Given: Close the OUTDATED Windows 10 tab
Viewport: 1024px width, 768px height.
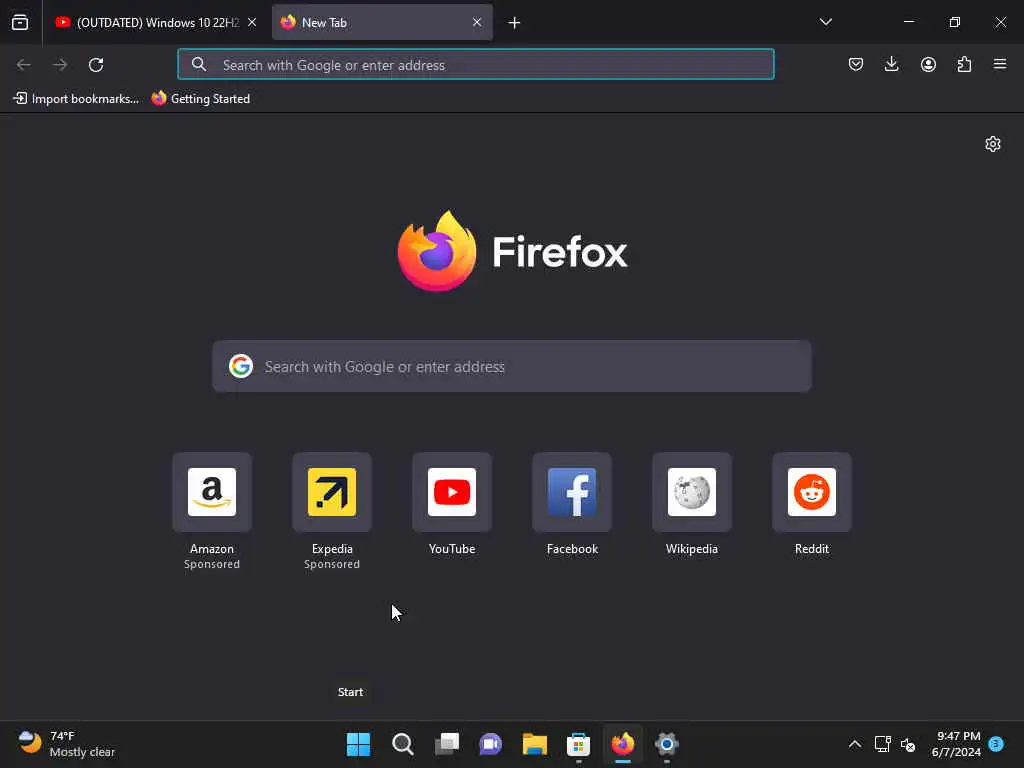Looking at the screenshot, I should 252,23.
